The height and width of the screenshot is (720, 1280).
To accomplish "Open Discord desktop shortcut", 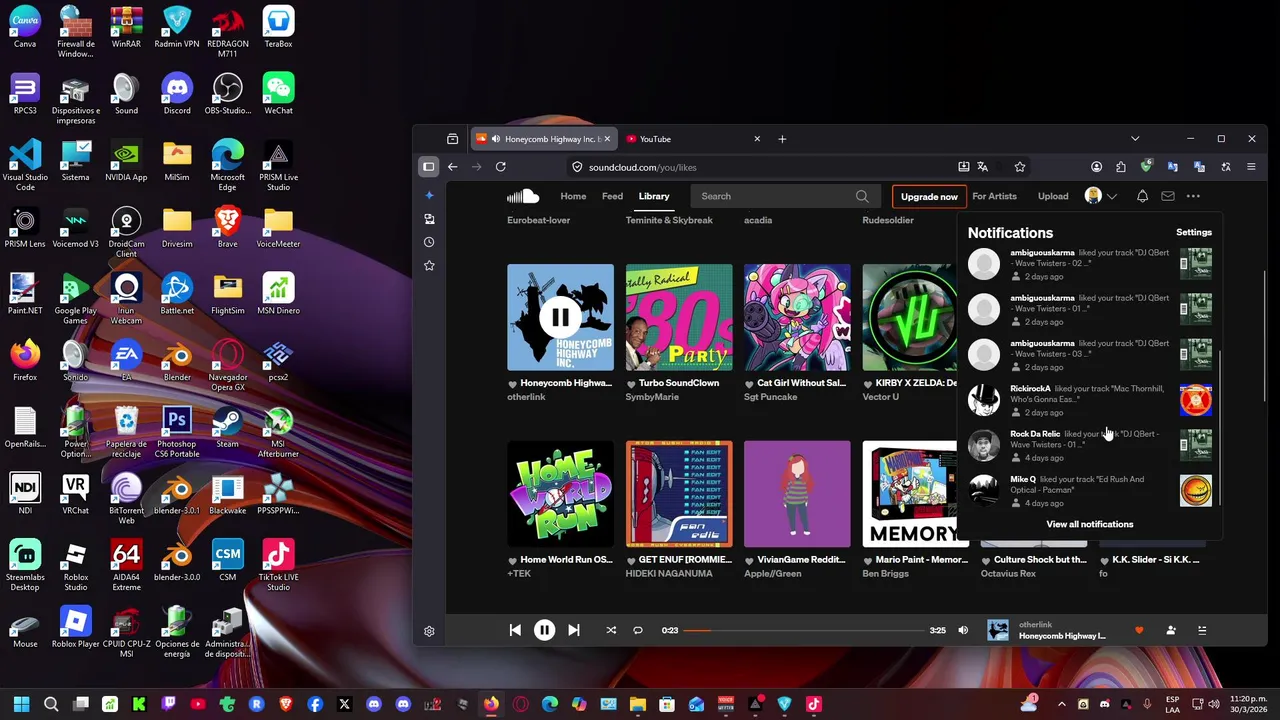I will click(x=177, y=94).
